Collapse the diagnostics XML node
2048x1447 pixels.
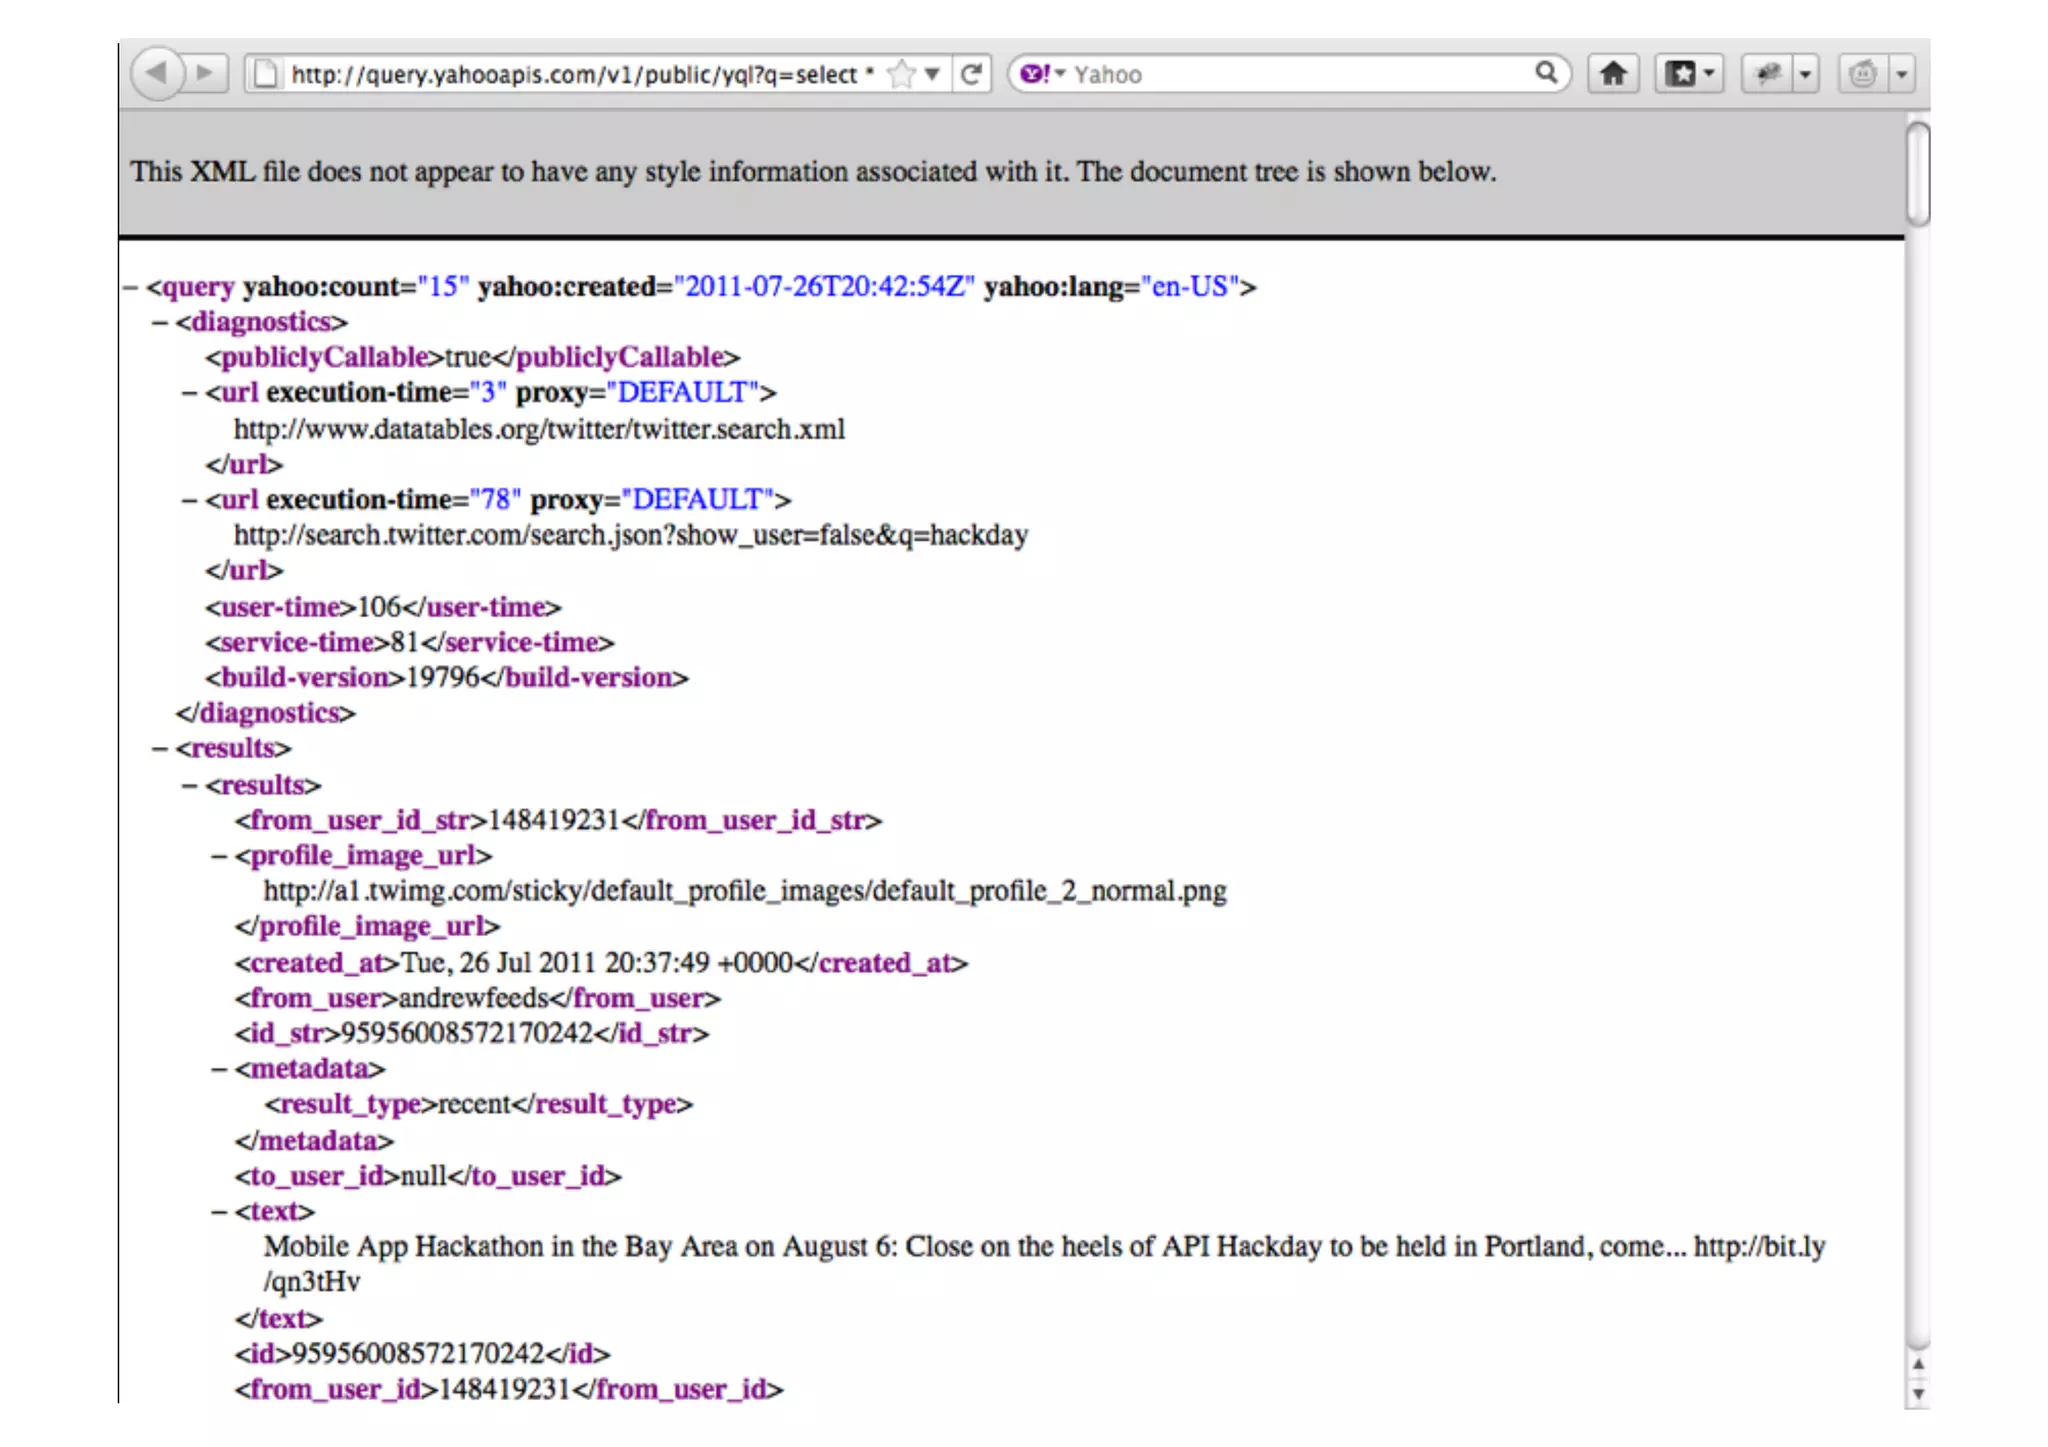tap(160, 322)
